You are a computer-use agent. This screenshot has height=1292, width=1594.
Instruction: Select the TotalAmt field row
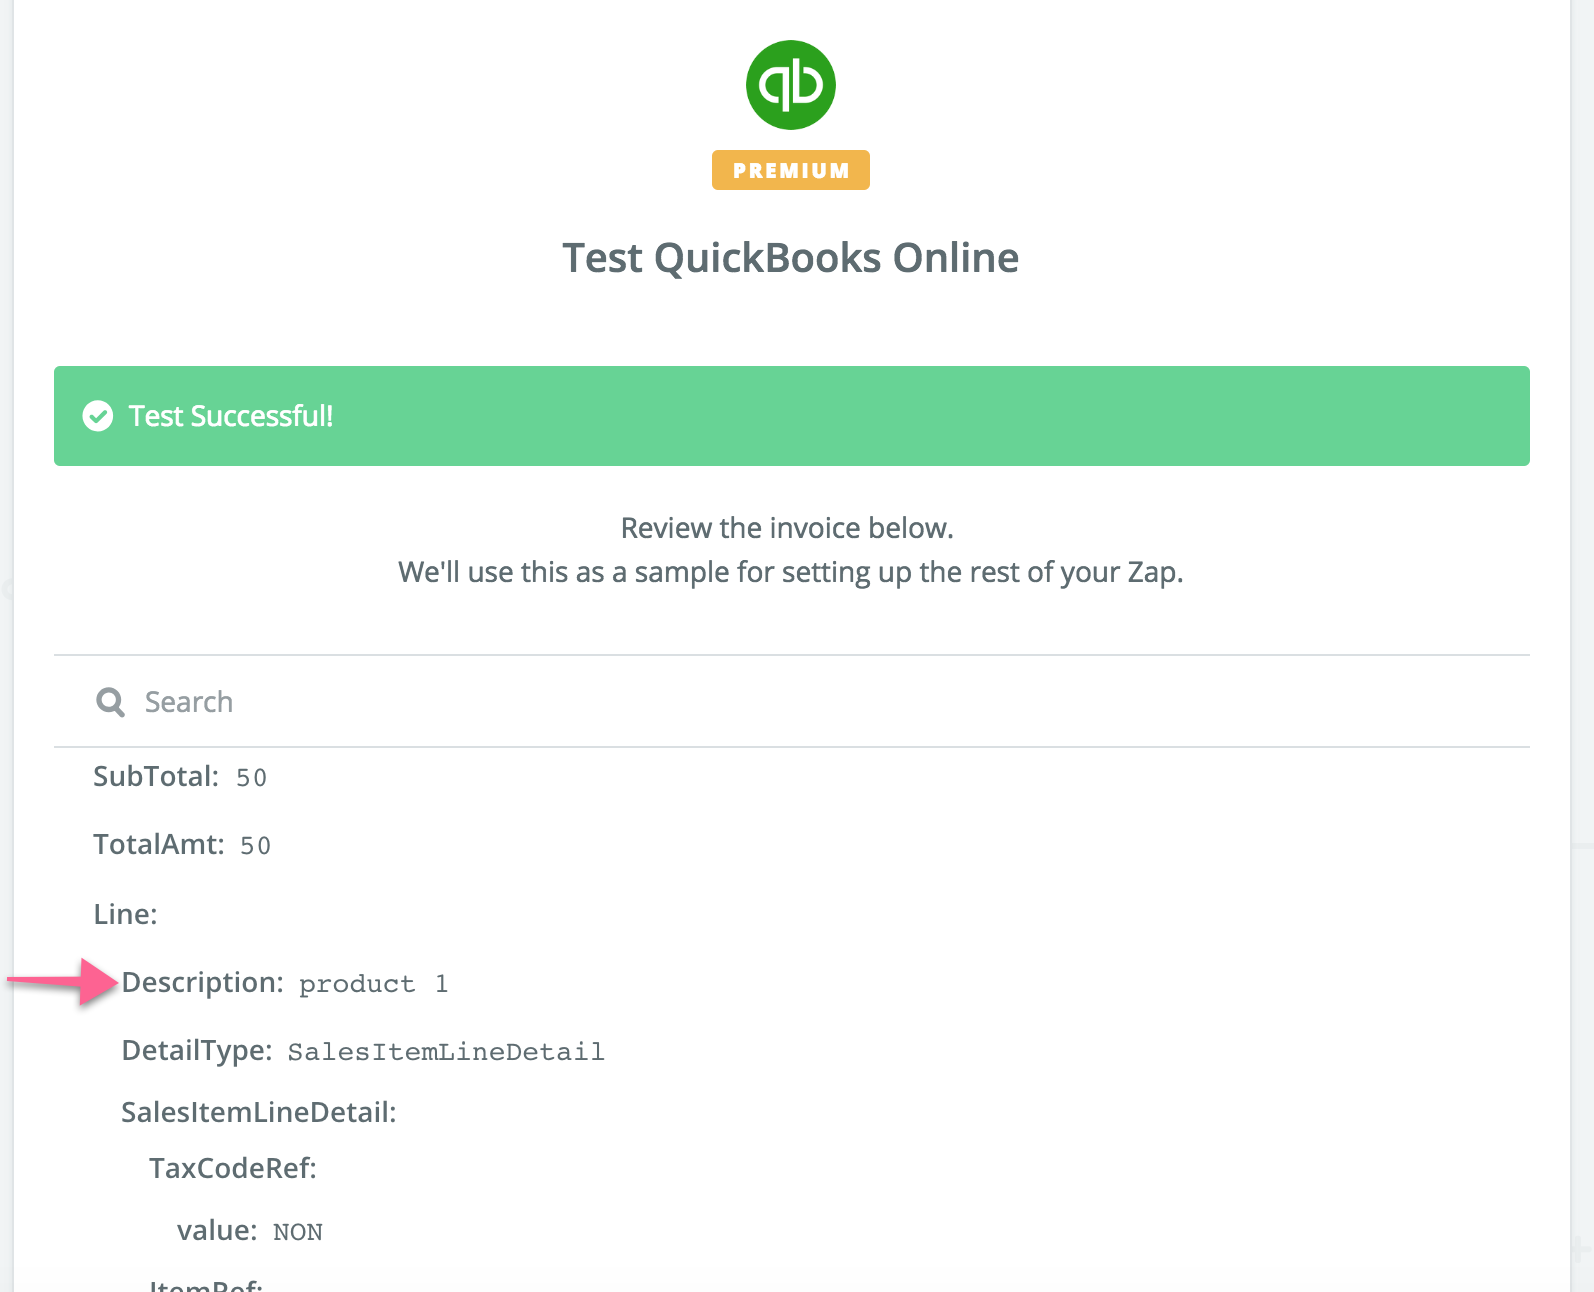(182, 845)
